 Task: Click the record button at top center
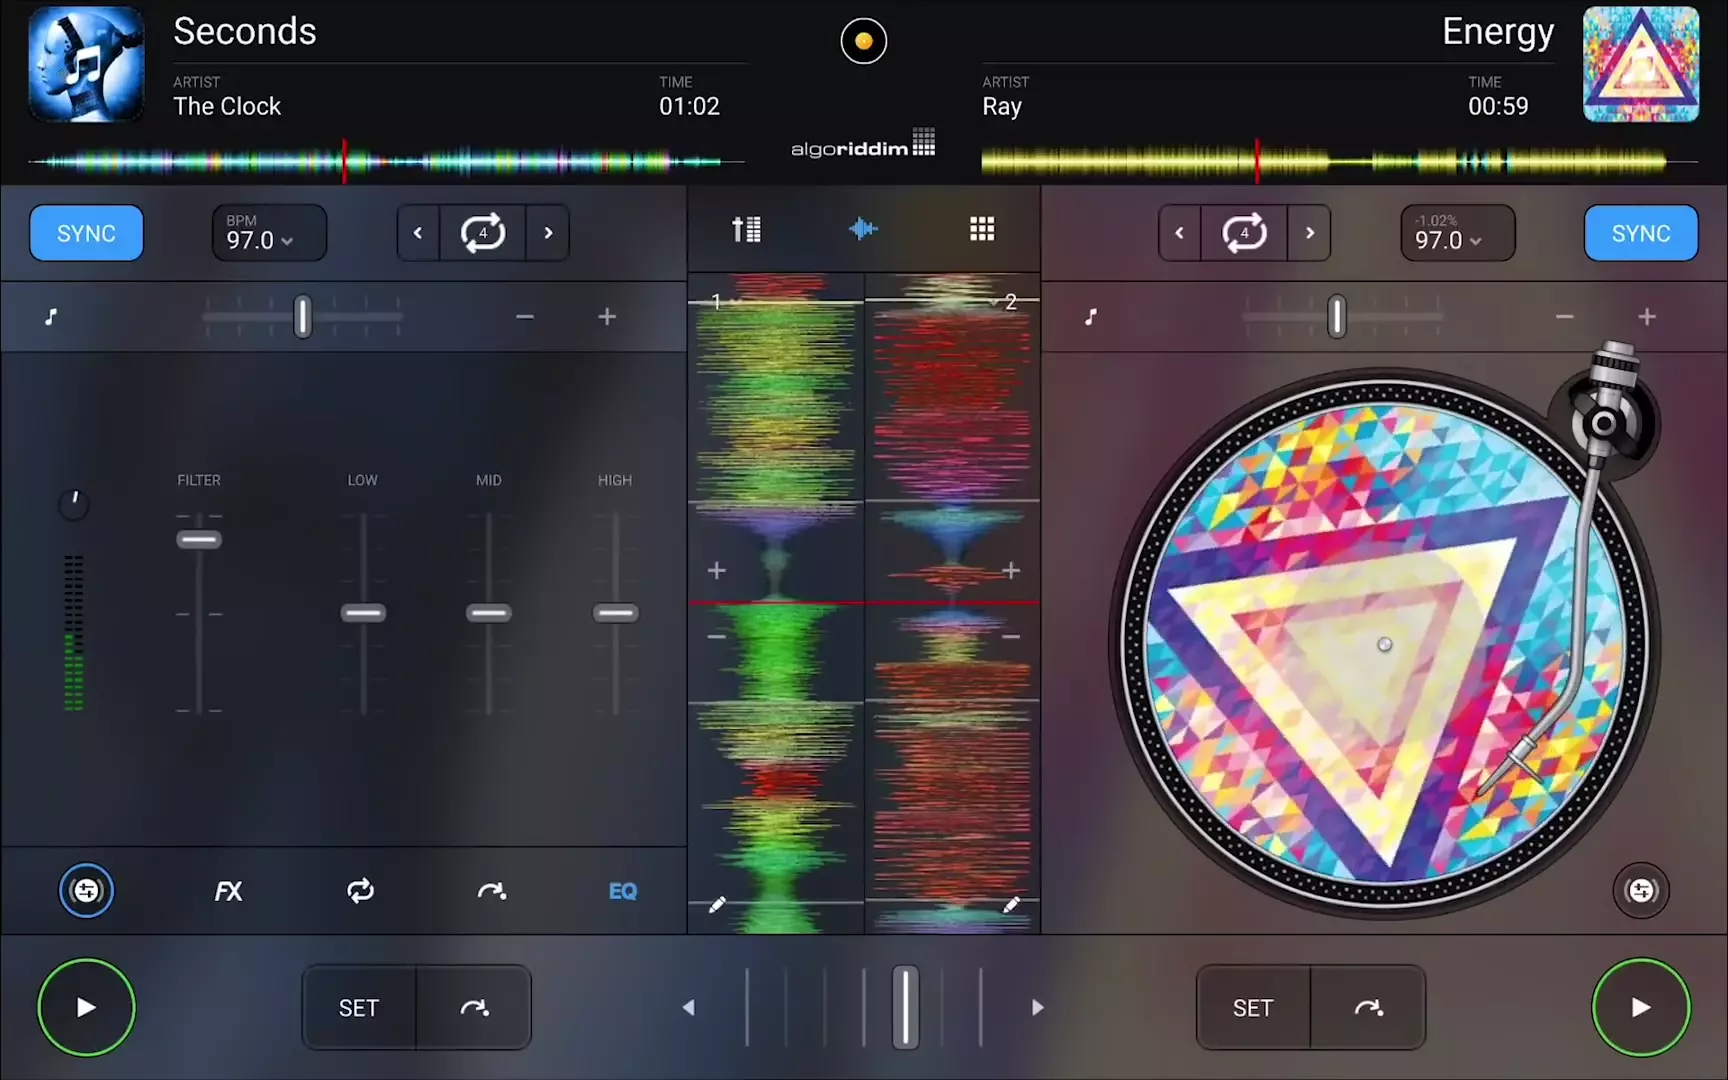864,41
